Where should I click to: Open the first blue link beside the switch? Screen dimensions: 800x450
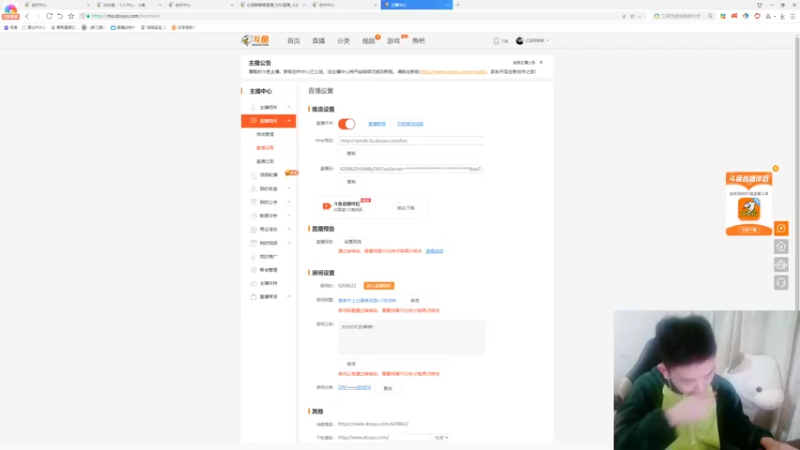click(x=377, y=124)
